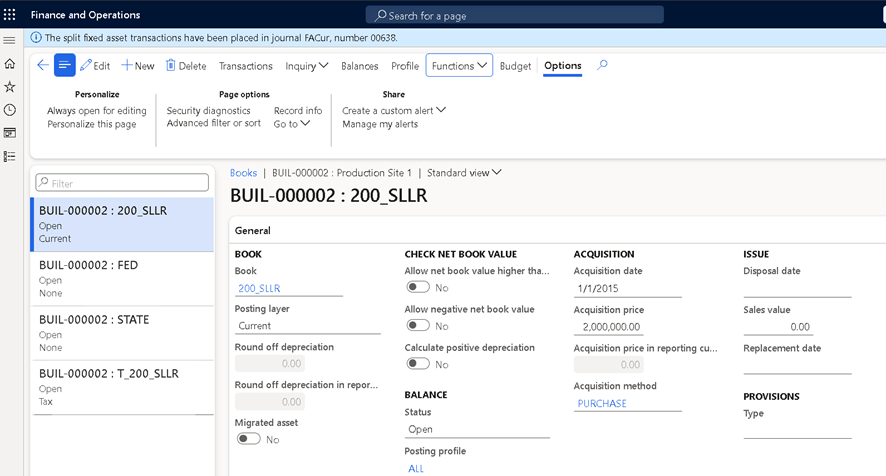Image resolution: width=886 pixels, height=476 pixels.
Task: Toggle Allow negative net book value
Action: (x=417, y=326)
